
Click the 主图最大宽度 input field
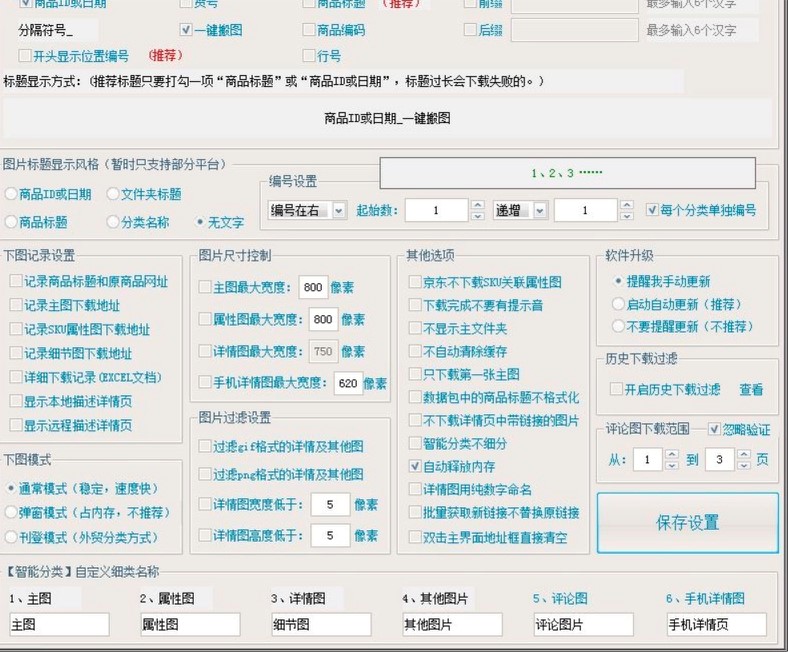(x=313, y=288)
